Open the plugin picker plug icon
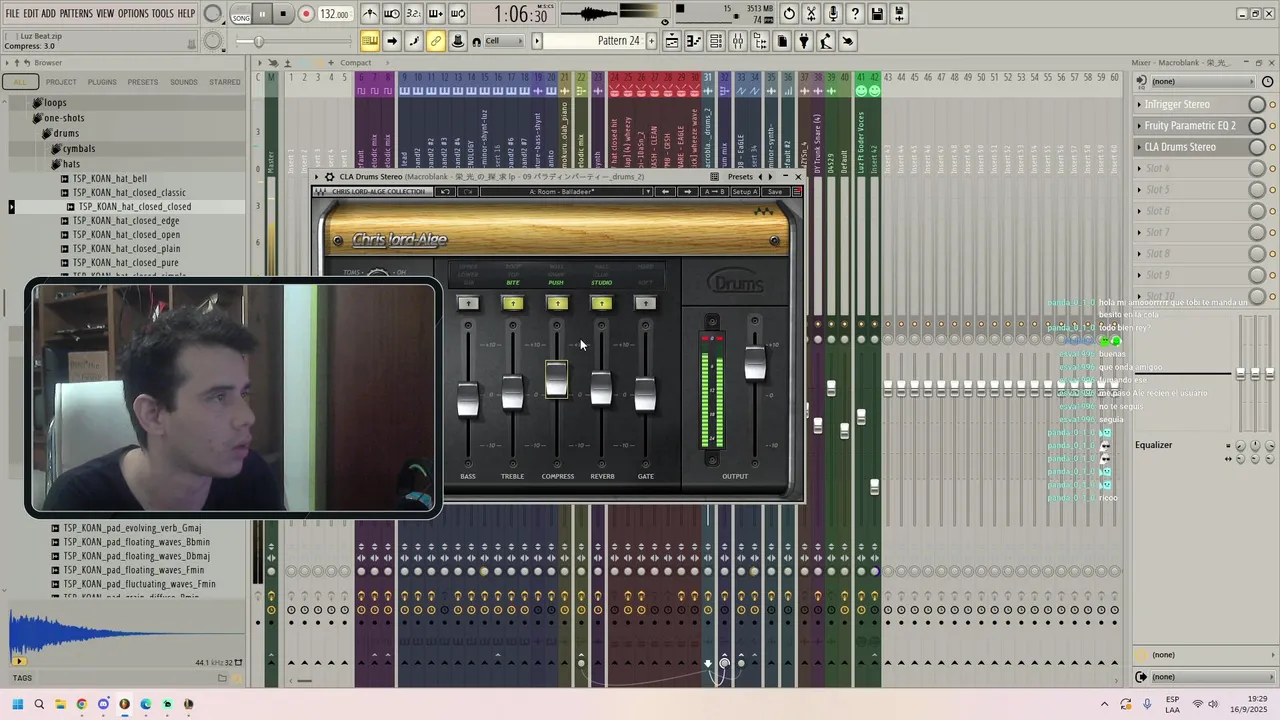The width and height of the screenshot is (1280, 720). pos(804,41)
